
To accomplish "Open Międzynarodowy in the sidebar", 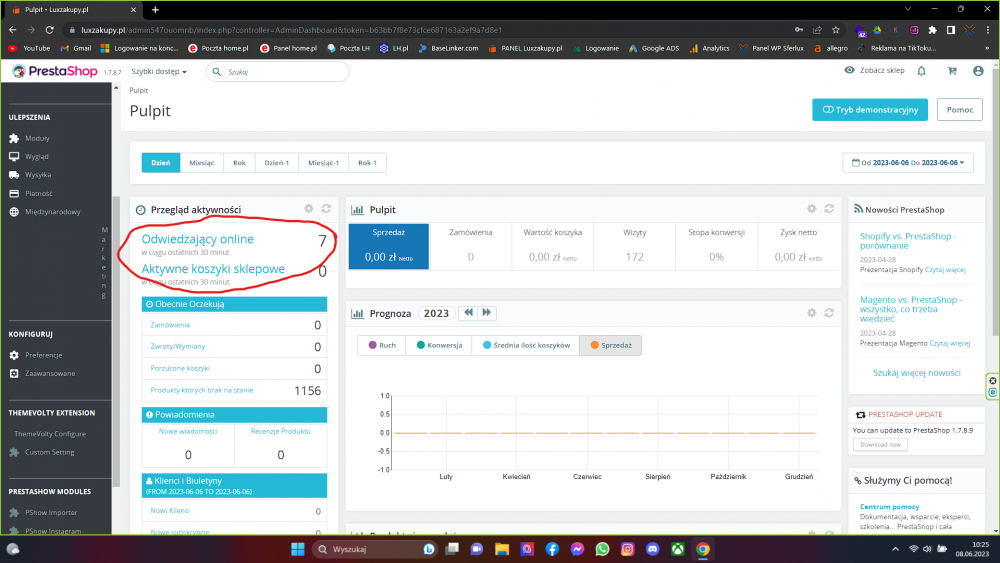I will (52, 212).
